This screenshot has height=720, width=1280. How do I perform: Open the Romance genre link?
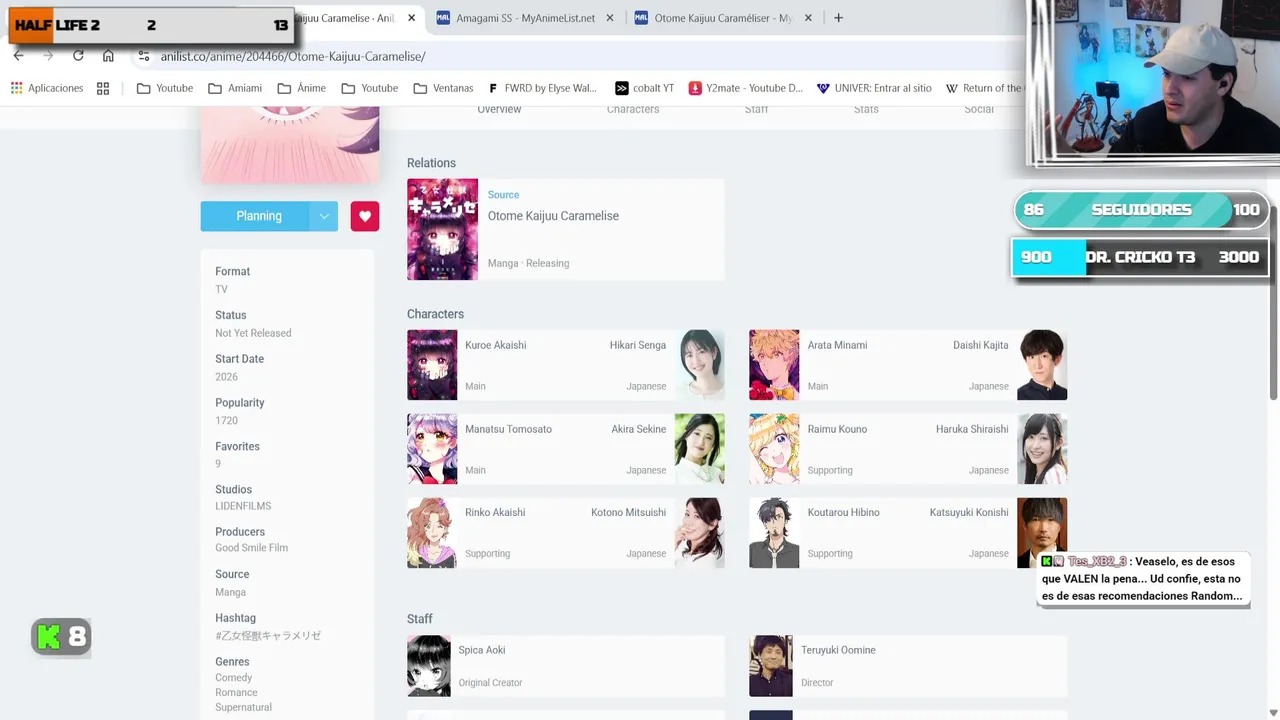pos(236,692)
